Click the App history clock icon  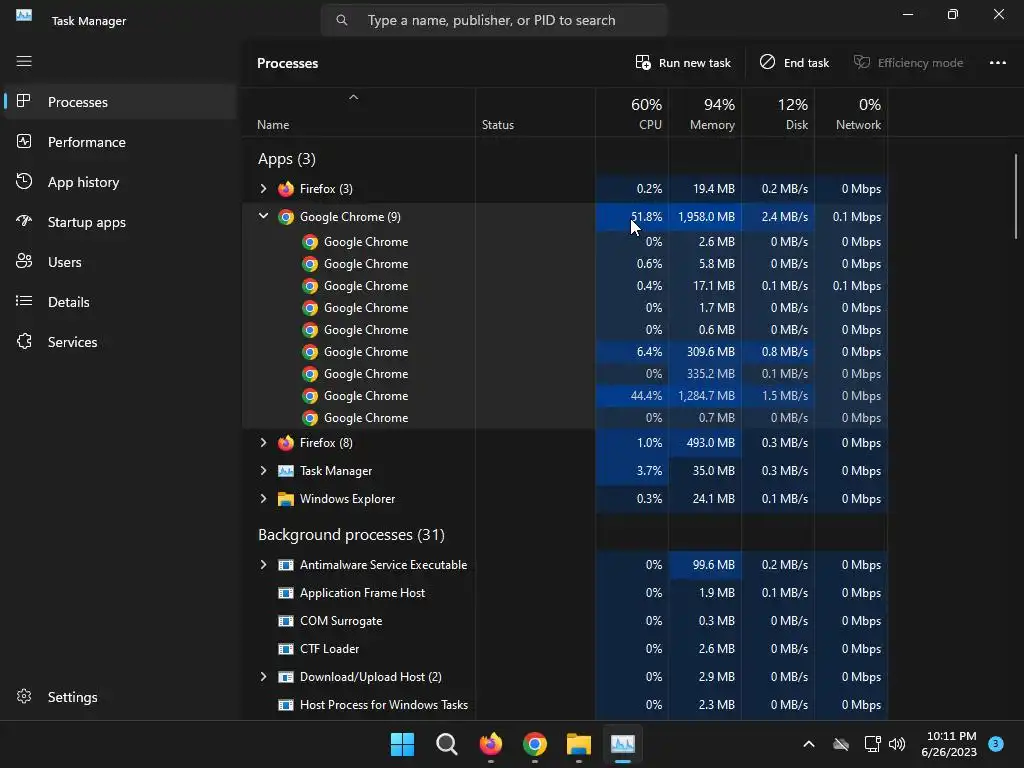[x=24, y=182]
